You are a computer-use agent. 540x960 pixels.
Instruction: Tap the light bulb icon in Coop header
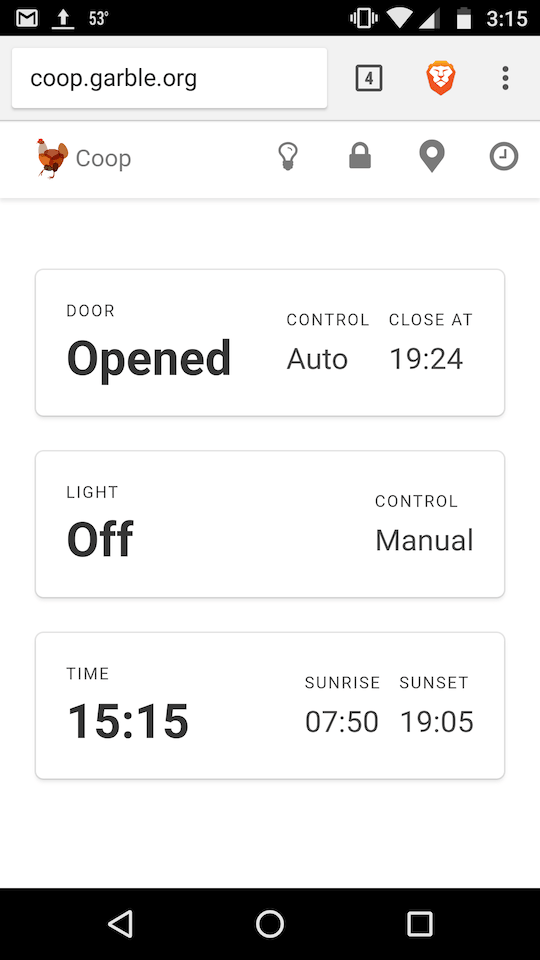pos(288,157)
